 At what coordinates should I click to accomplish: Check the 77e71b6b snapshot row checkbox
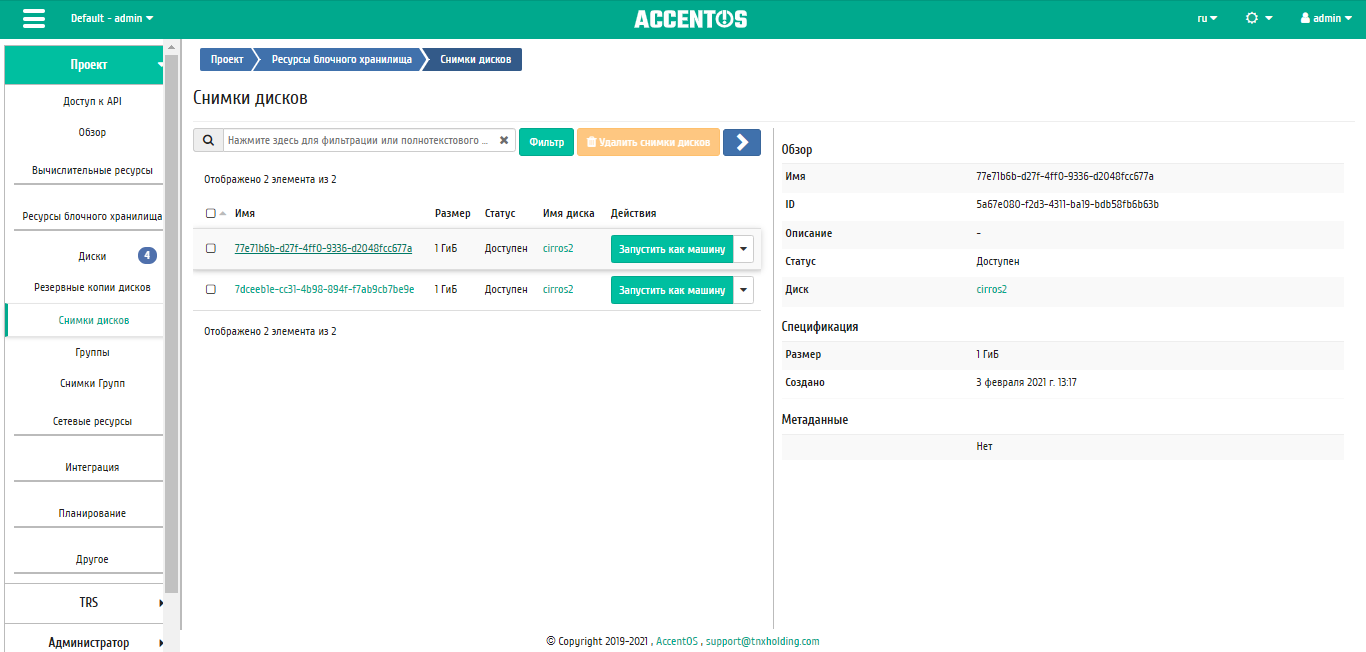(x=211, y=249)
